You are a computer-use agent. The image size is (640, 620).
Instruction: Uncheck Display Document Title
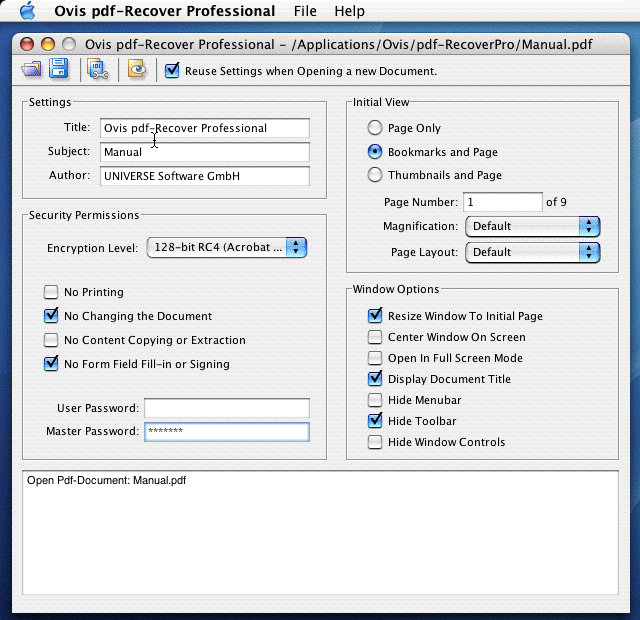pos(375,379)
